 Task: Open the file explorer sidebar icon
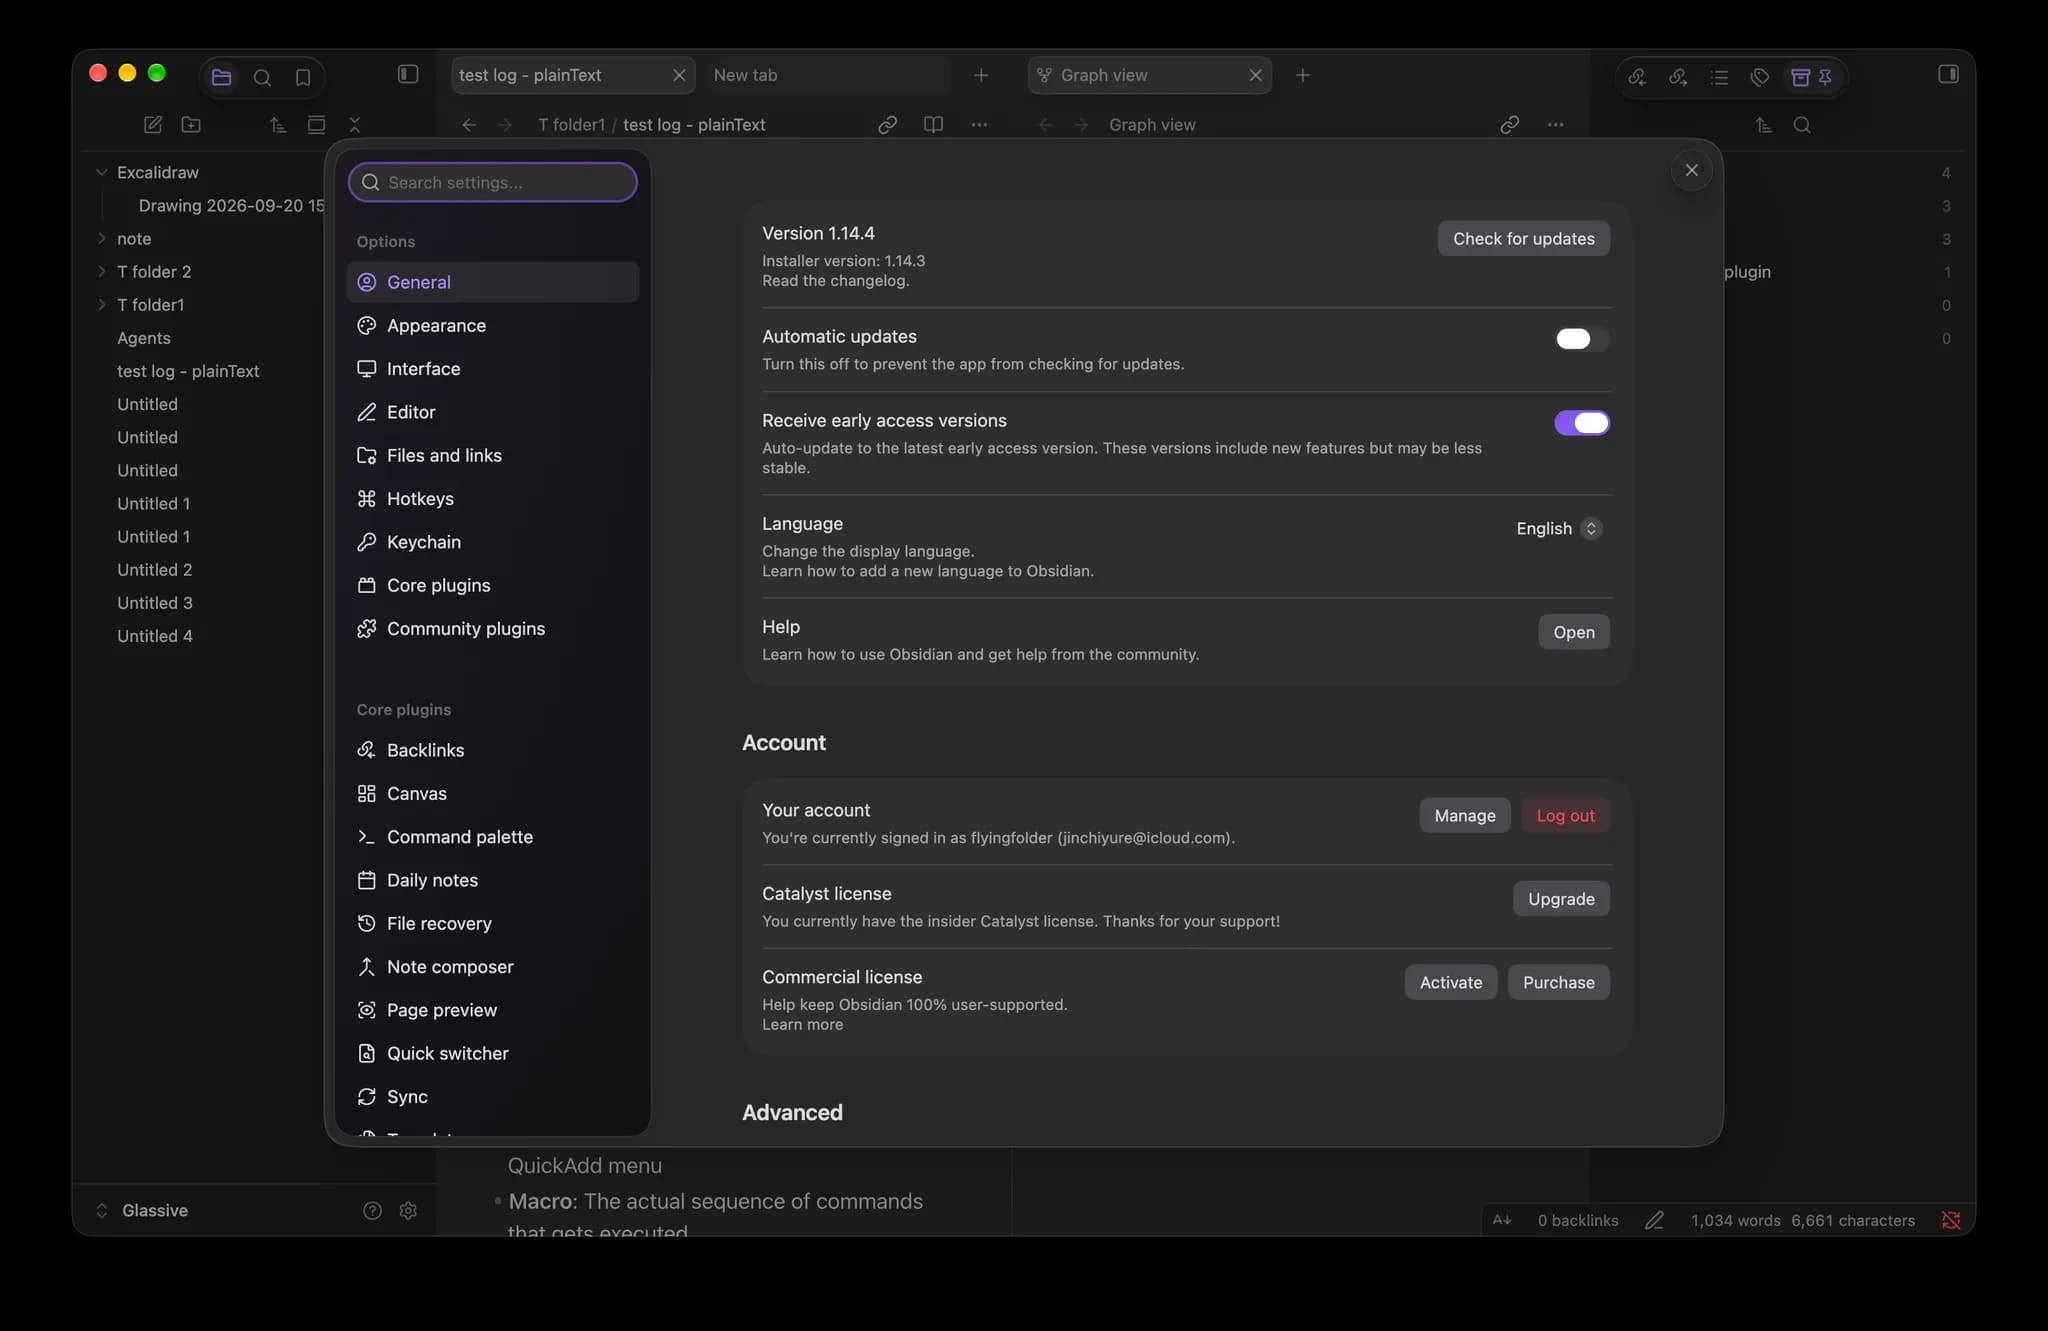222,76
